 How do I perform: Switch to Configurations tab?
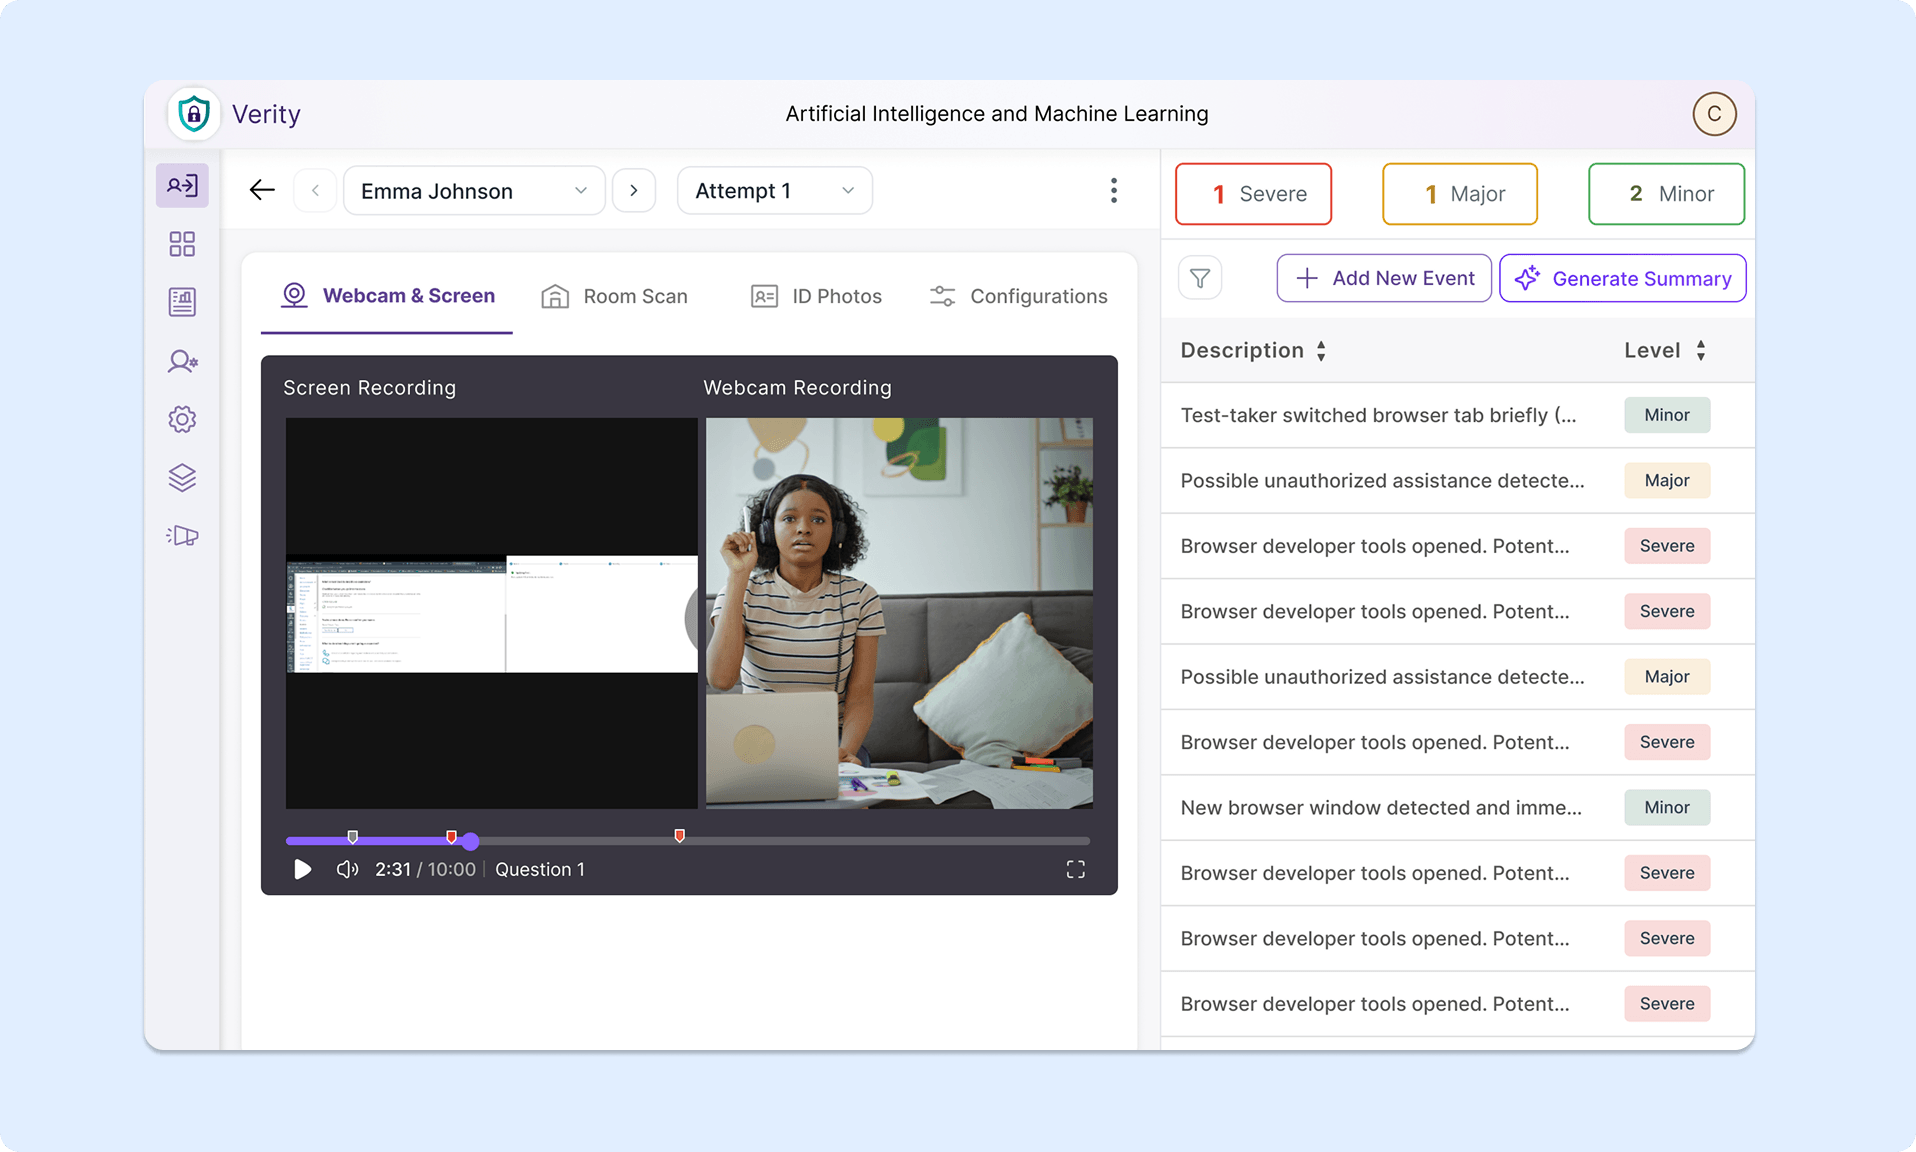coord(1018,297)
